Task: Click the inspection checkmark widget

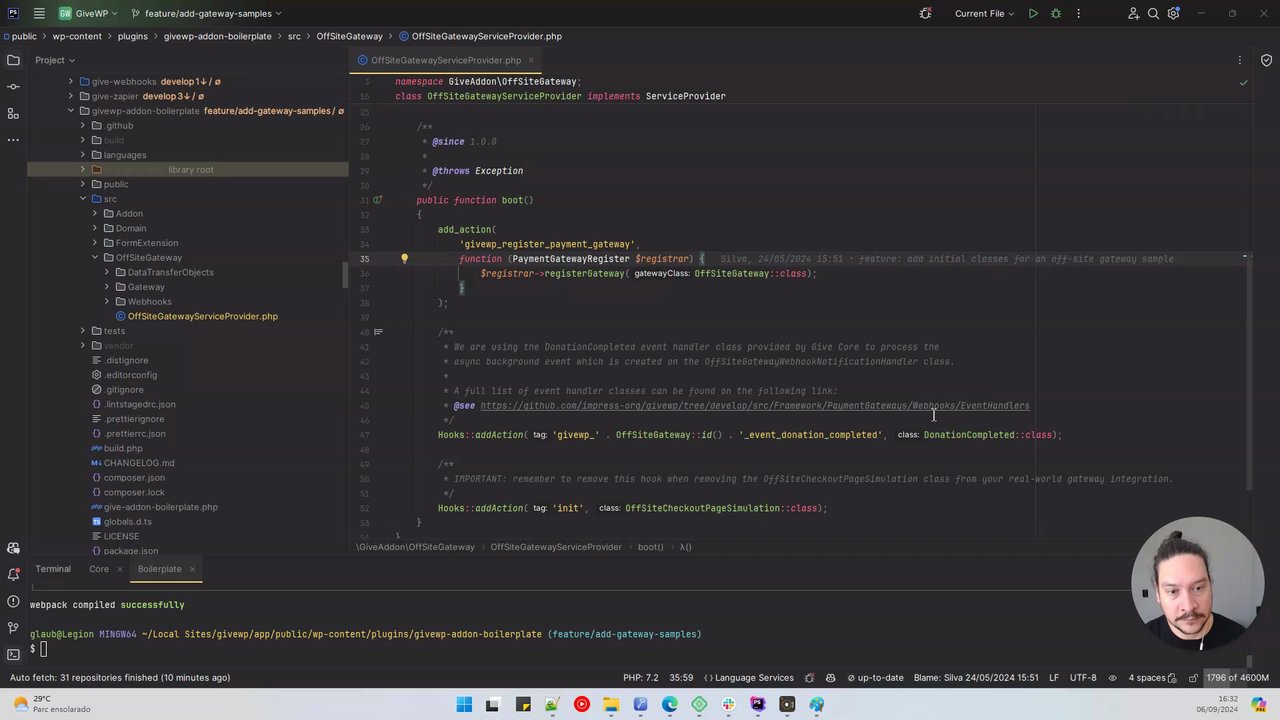Action: click(x=1243, y=82)
